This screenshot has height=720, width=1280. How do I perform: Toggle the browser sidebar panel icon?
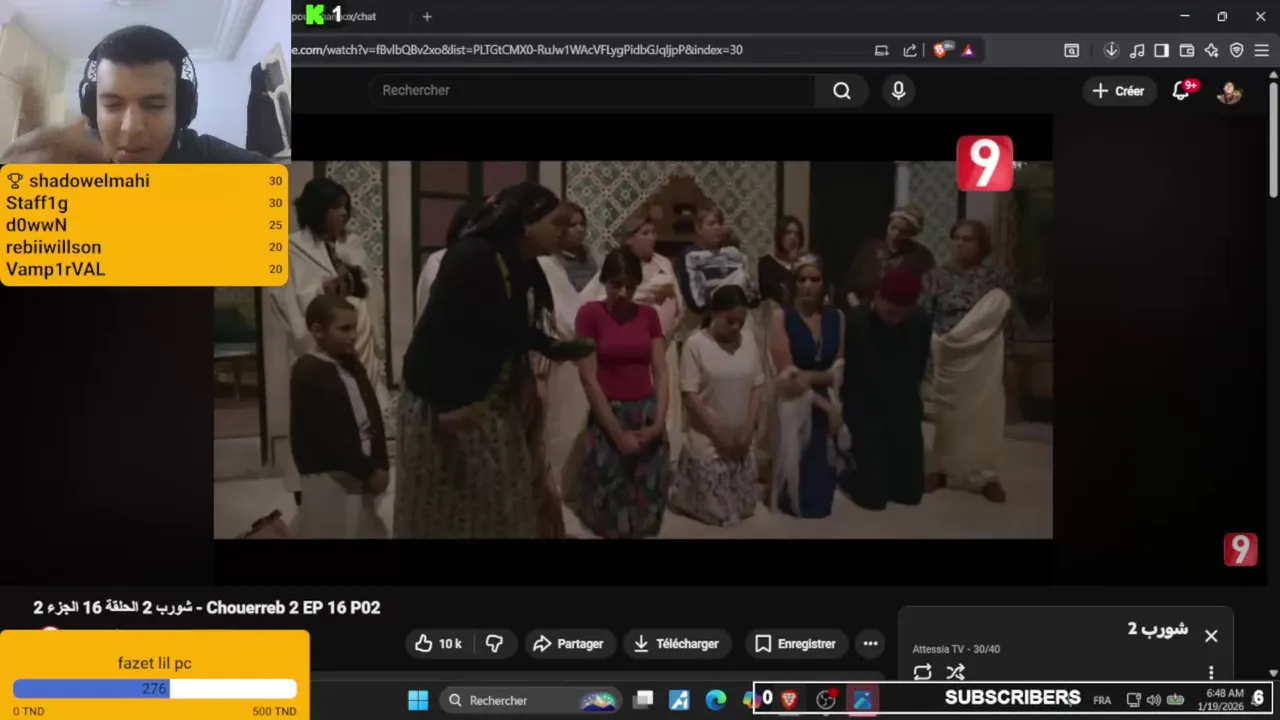(1161, 50)
